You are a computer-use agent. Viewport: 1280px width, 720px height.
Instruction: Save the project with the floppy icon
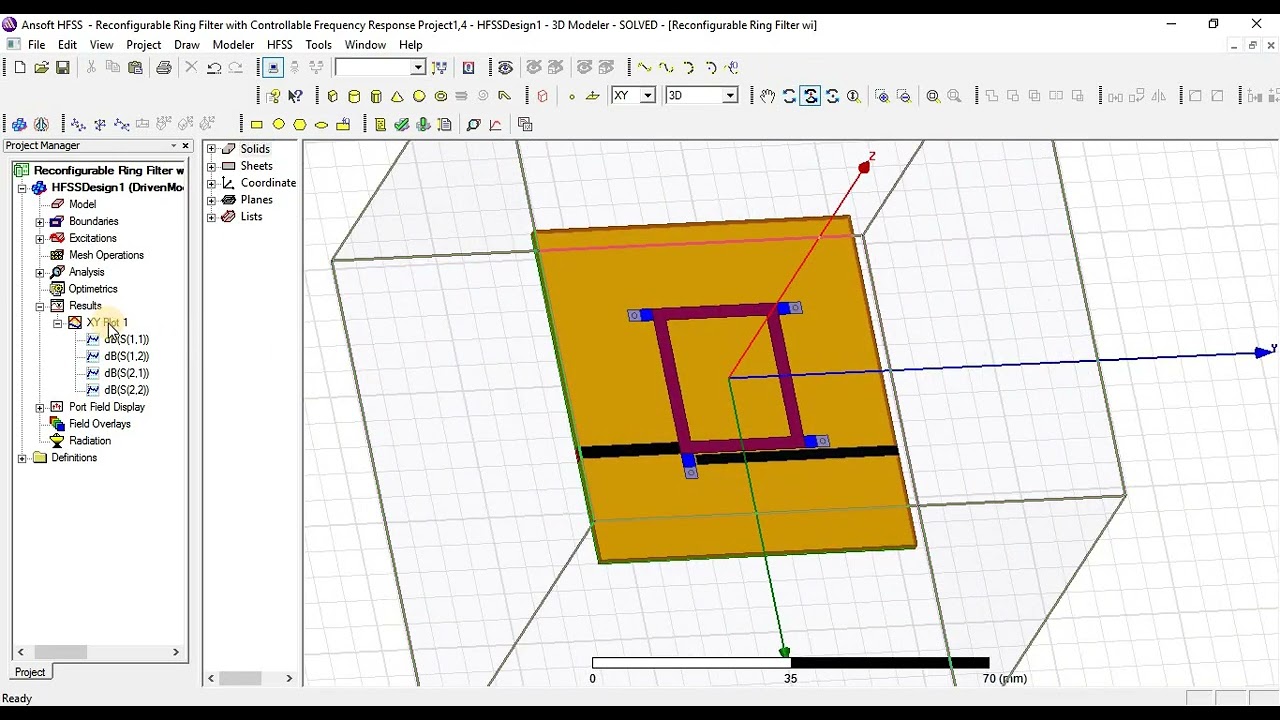point(62,67)
